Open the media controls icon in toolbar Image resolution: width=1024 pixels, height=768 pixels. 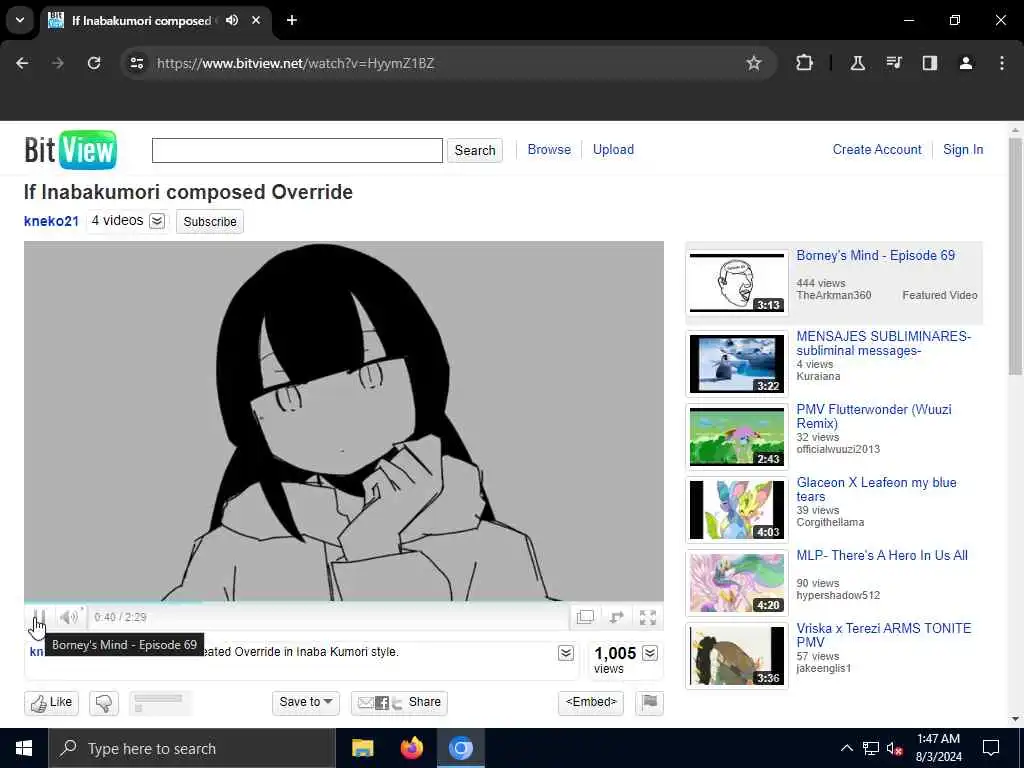[x=893, y=63]
